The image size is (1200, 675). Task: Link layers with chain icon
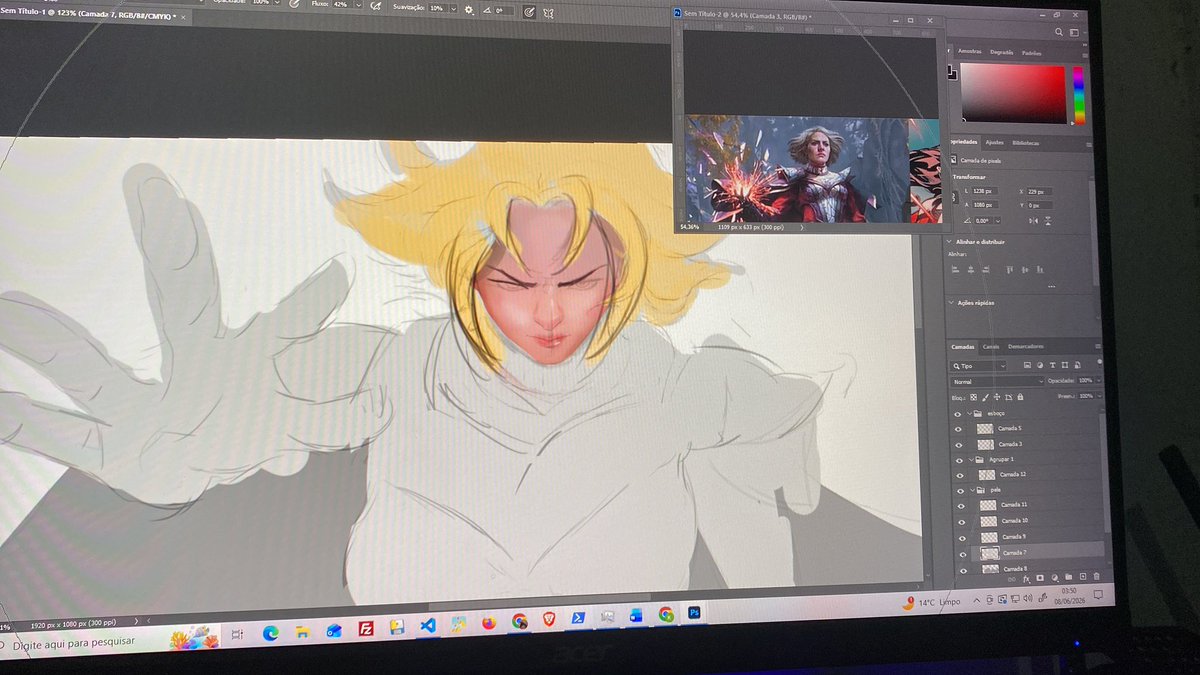[x=1012, y=578]
